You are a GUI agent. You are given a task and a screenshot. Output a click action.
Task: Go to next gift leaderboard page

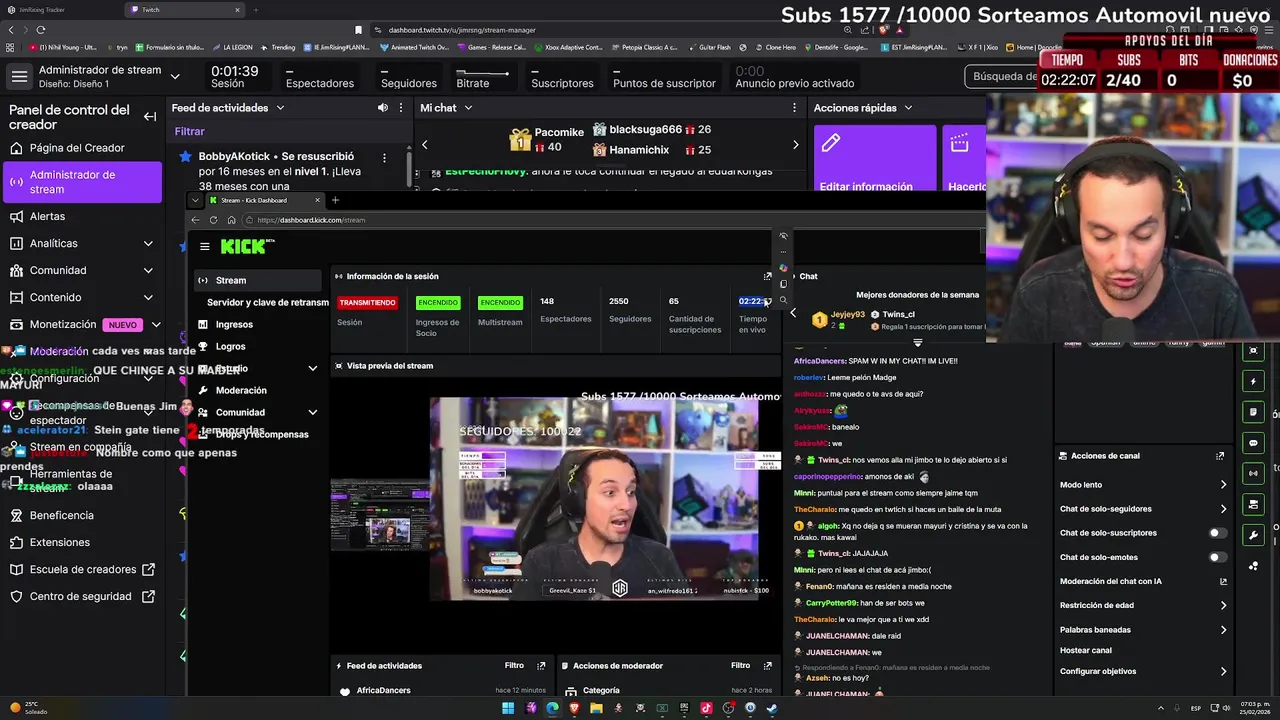click(x=796, y=145)
